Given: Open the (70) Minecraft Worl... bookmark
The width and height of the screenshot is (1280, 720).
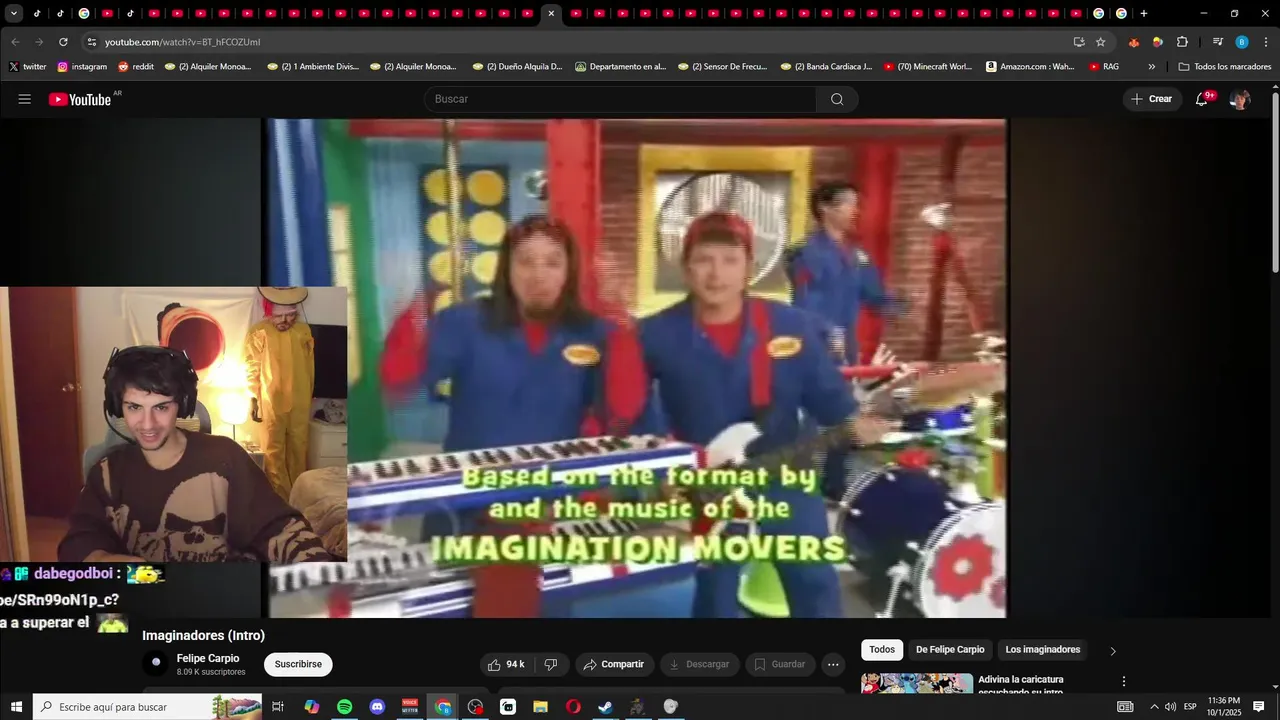Looking at the screenshot, I should coord(927,67).
